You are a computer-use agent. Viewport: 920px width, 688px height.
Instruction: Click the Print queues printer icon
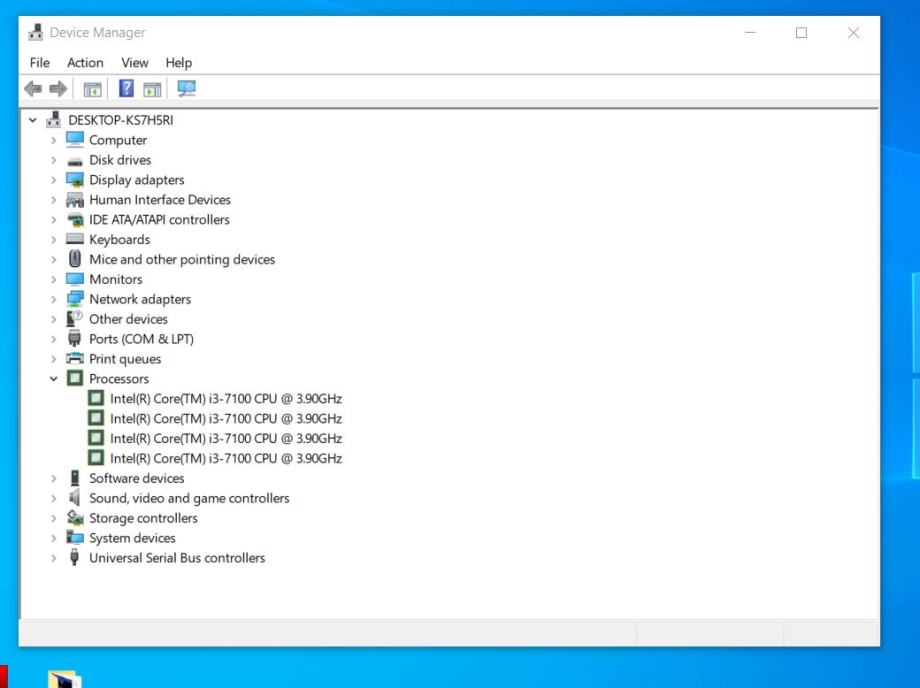pyautogui.click(x=75, y=358)
